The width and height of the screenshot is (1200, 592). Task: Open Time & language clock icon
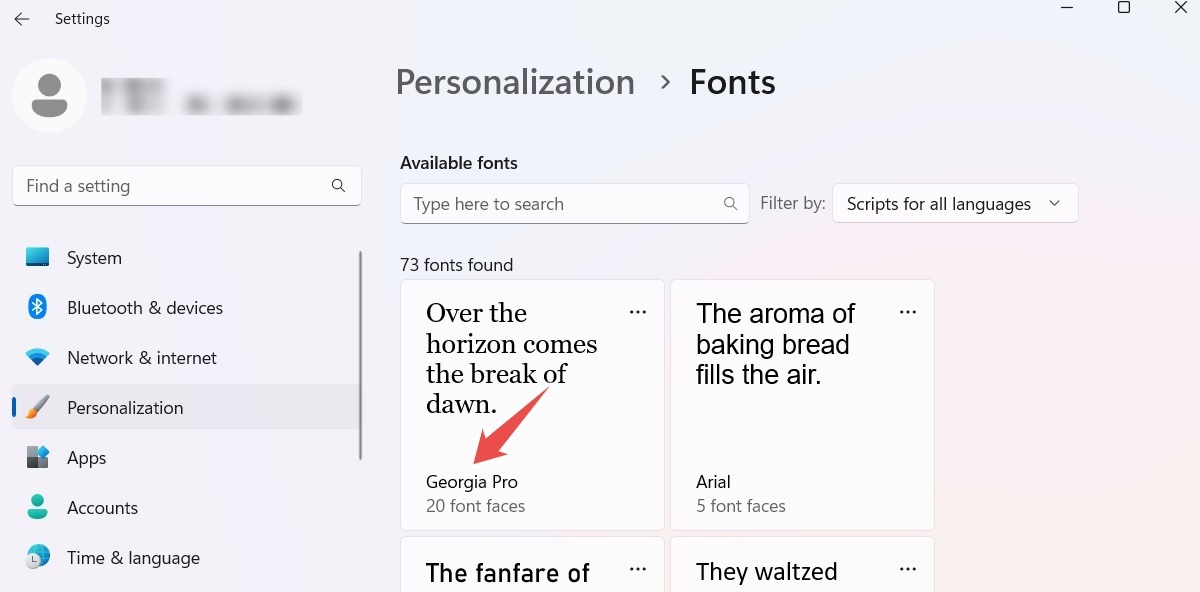point(37,557)
